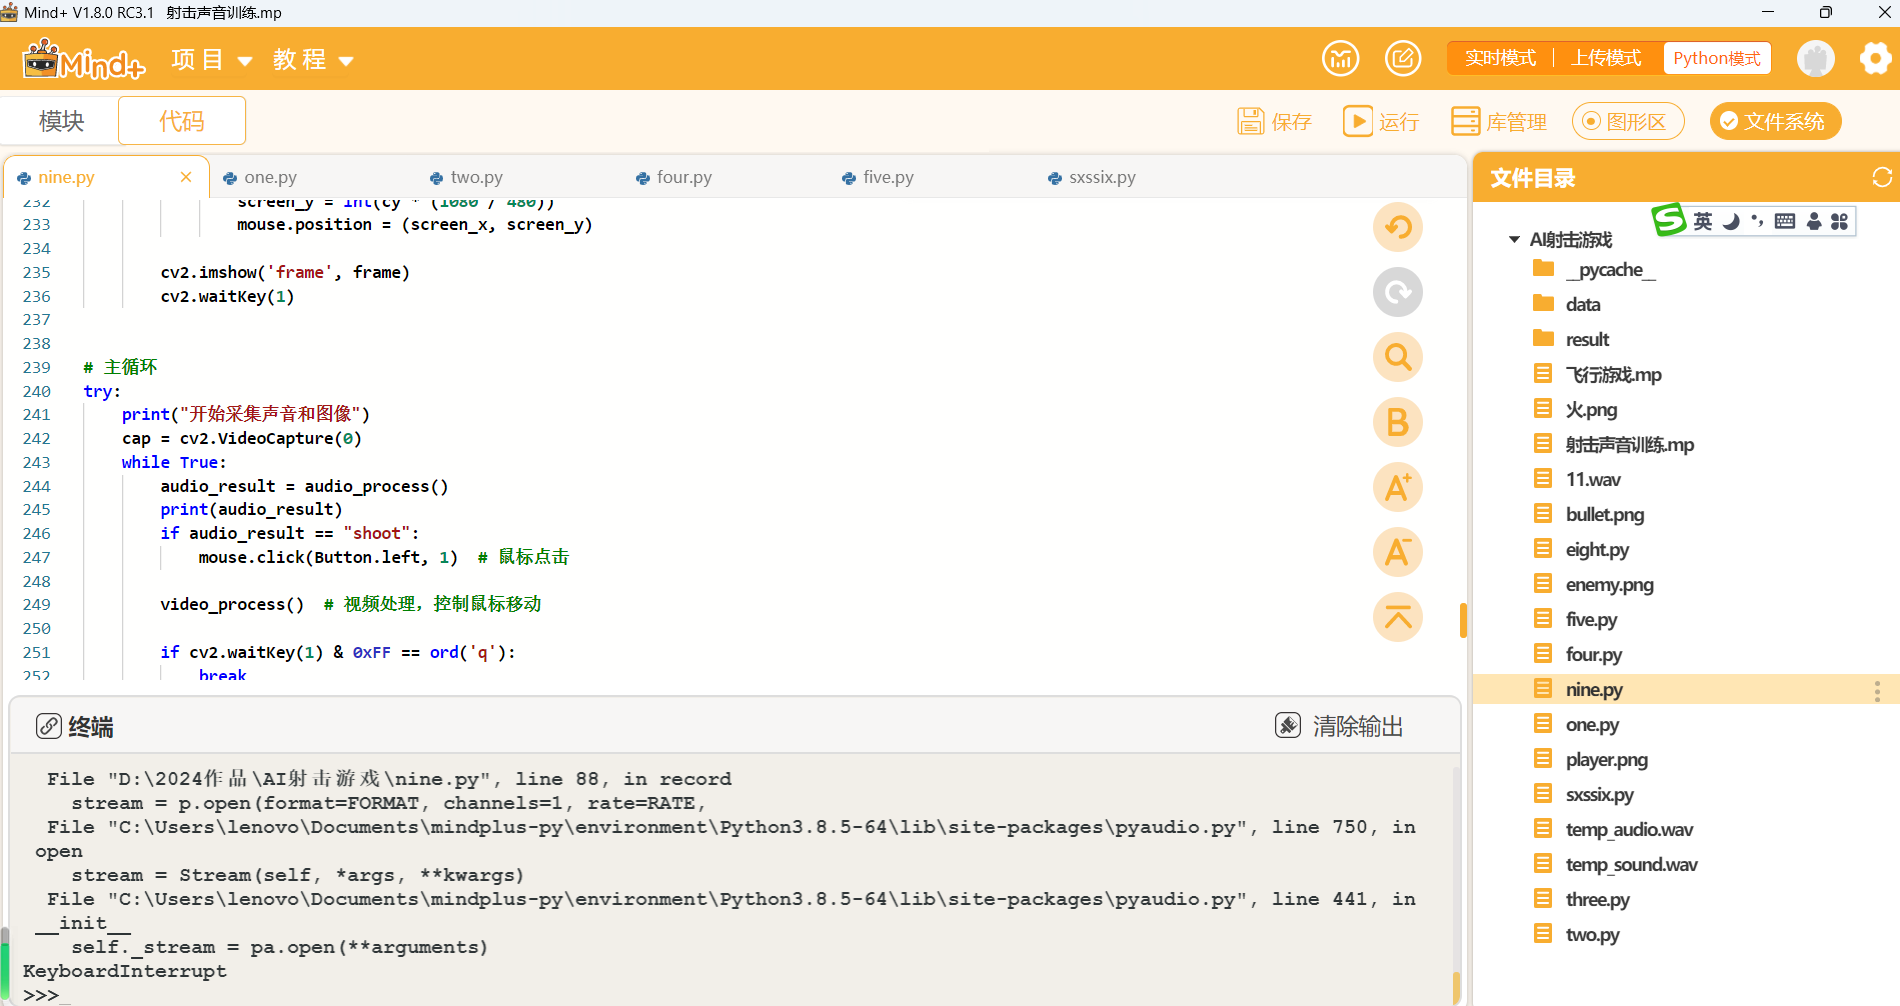Switch to the 模块 blocks tab
Screen dimensions: 1900x1006
pos(61,121)
